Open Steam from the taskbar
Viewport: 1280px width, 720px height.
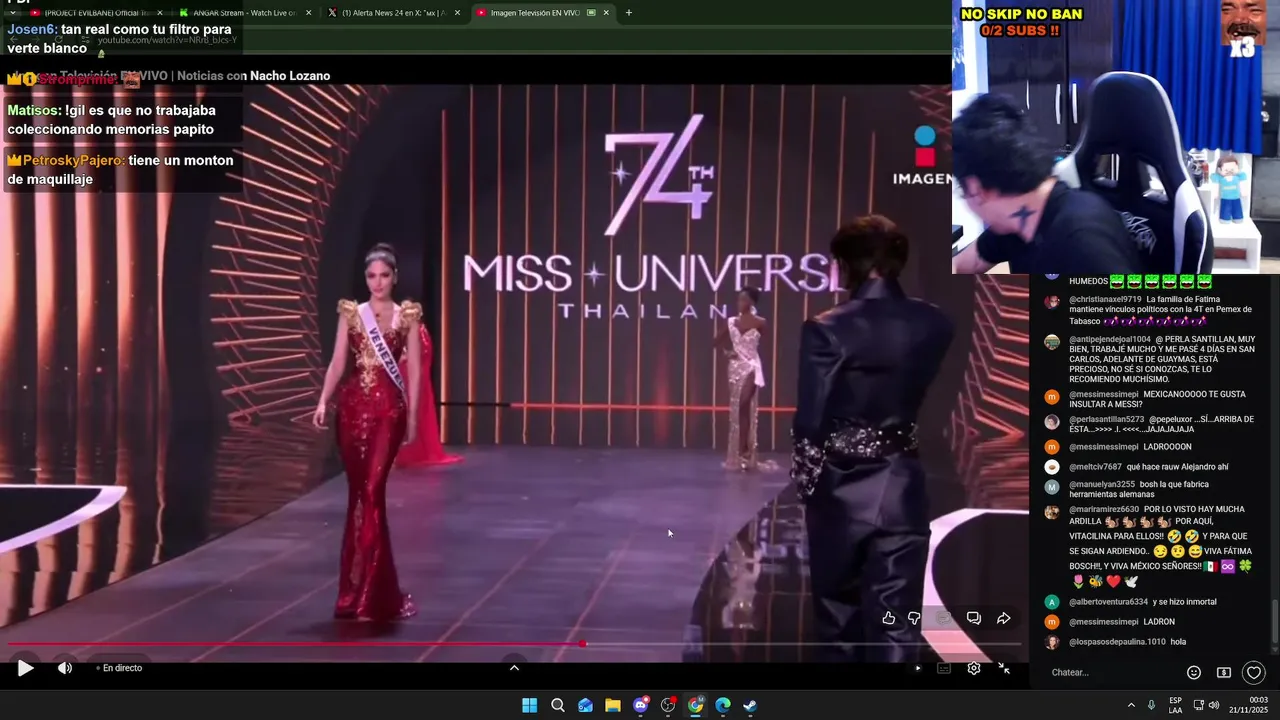[x=750, y=705]
